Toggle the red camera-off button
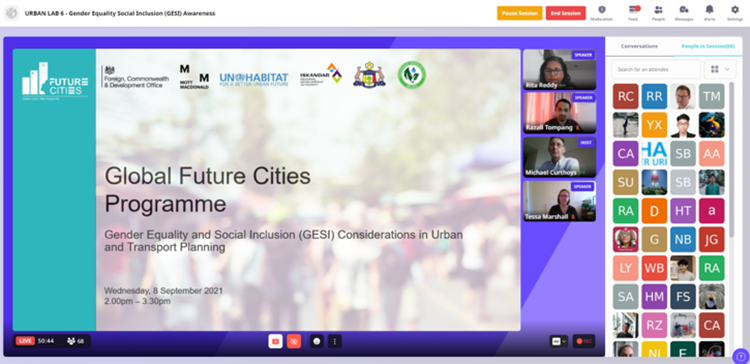The height and width of the screenshot is (364, 750). [x=294, y=341]
